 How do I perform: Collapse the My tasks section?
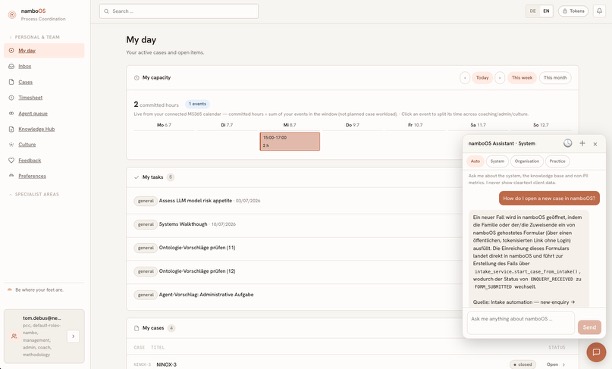[136, 177]
